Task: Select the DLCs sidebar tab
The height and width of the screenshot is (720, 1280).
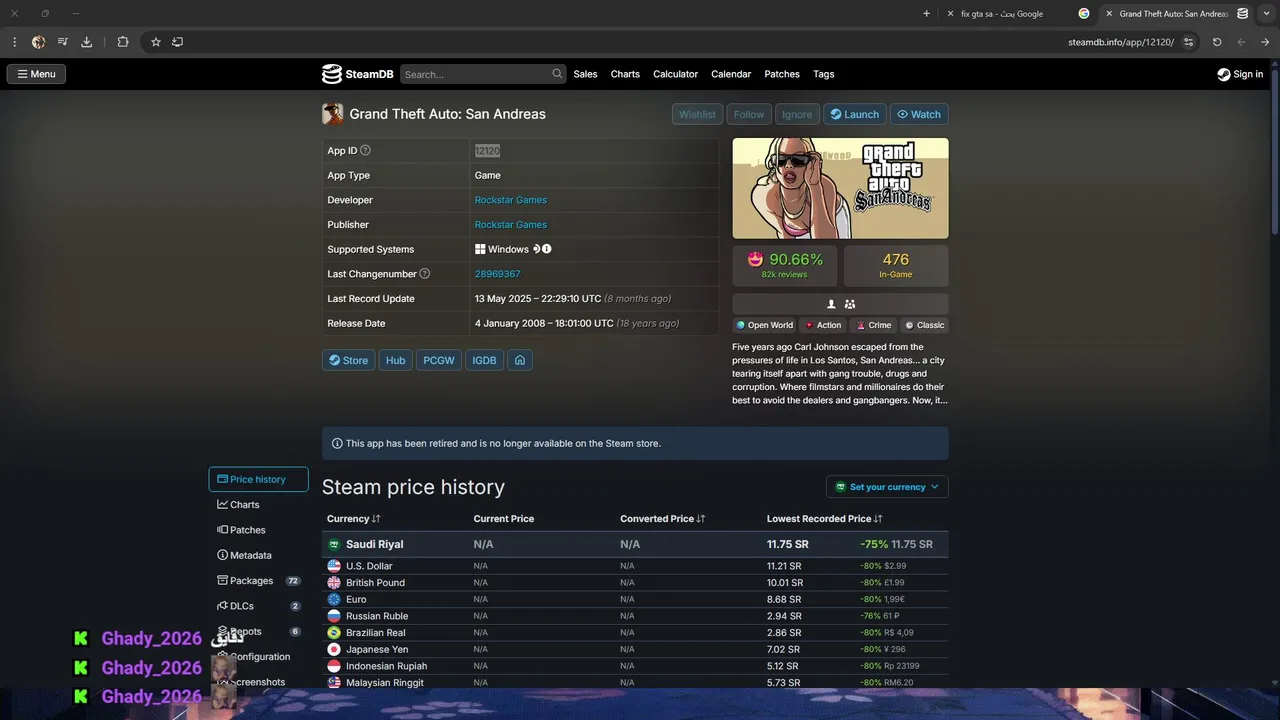Action: pos(258,606)
